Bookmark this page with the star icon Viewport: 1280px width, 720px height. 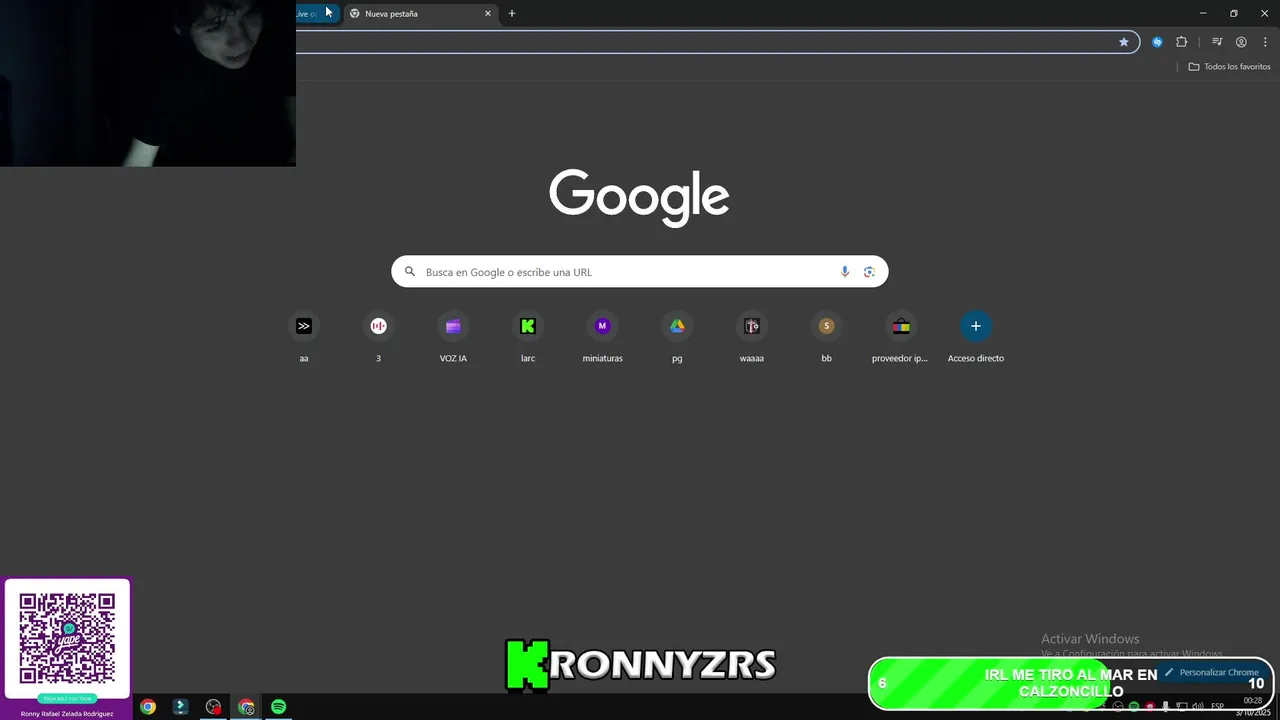(1124, 42)
